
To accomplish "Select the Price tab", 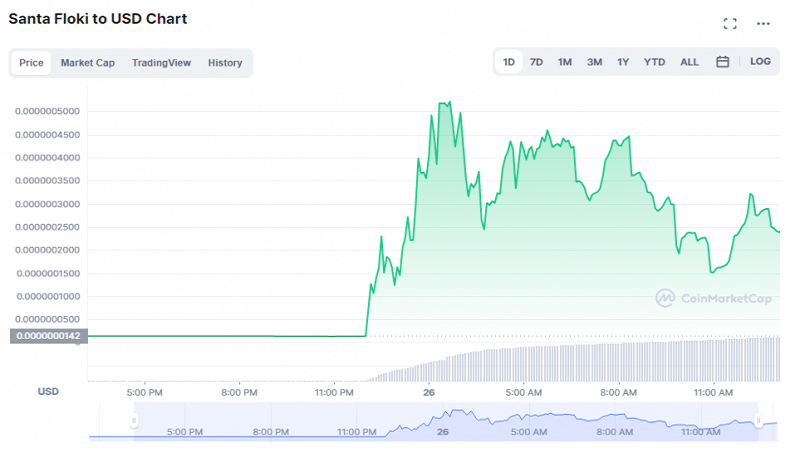I will pos(31,63).
